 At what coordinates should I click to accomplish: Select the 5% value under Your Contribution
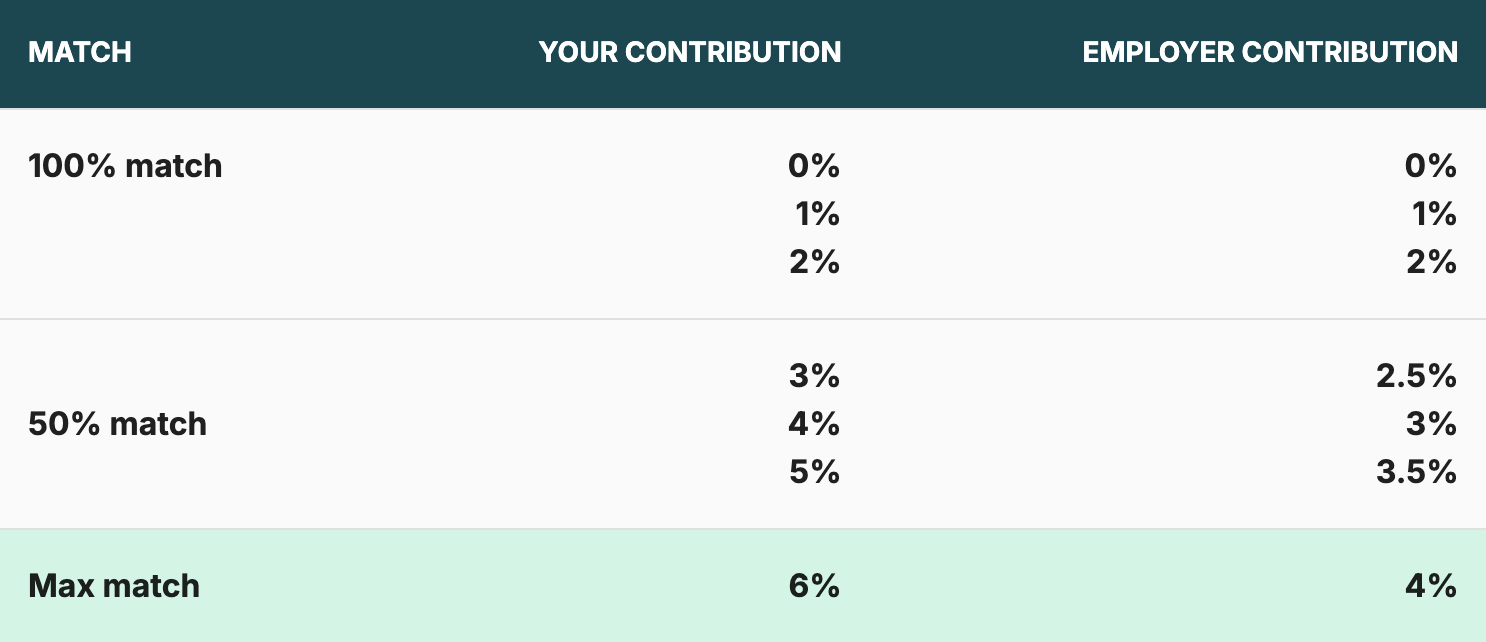(x=814, y=472)
